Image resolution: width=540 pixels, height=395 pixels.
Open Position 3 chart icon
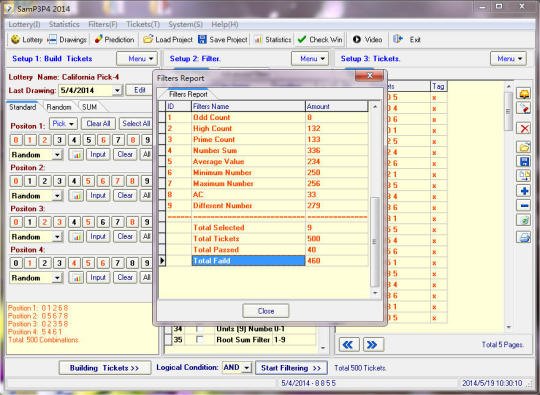pyautogui.click(x=76, y=237)
